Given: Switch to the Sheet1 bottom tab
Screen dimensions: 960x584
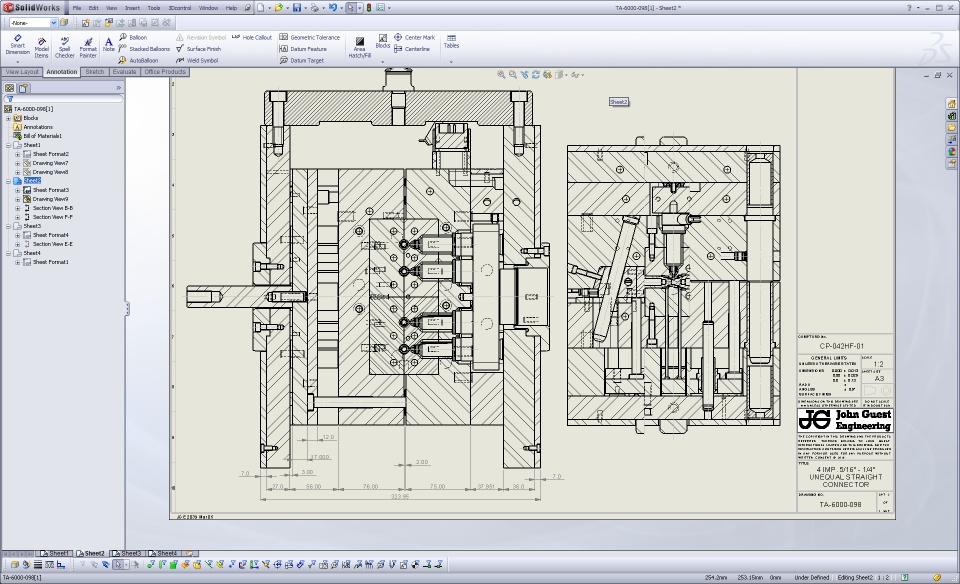Looking at the screenshot, I should click(x=55, y=553).
